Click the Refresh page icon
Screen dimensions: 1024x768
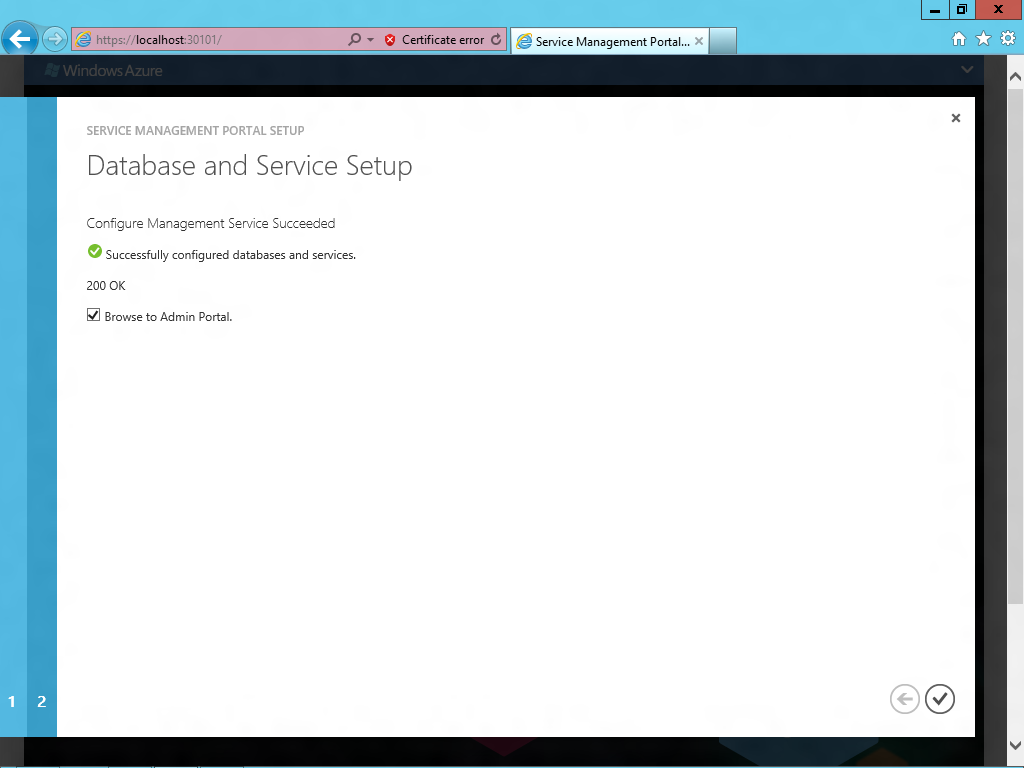(x=496, y=39)
